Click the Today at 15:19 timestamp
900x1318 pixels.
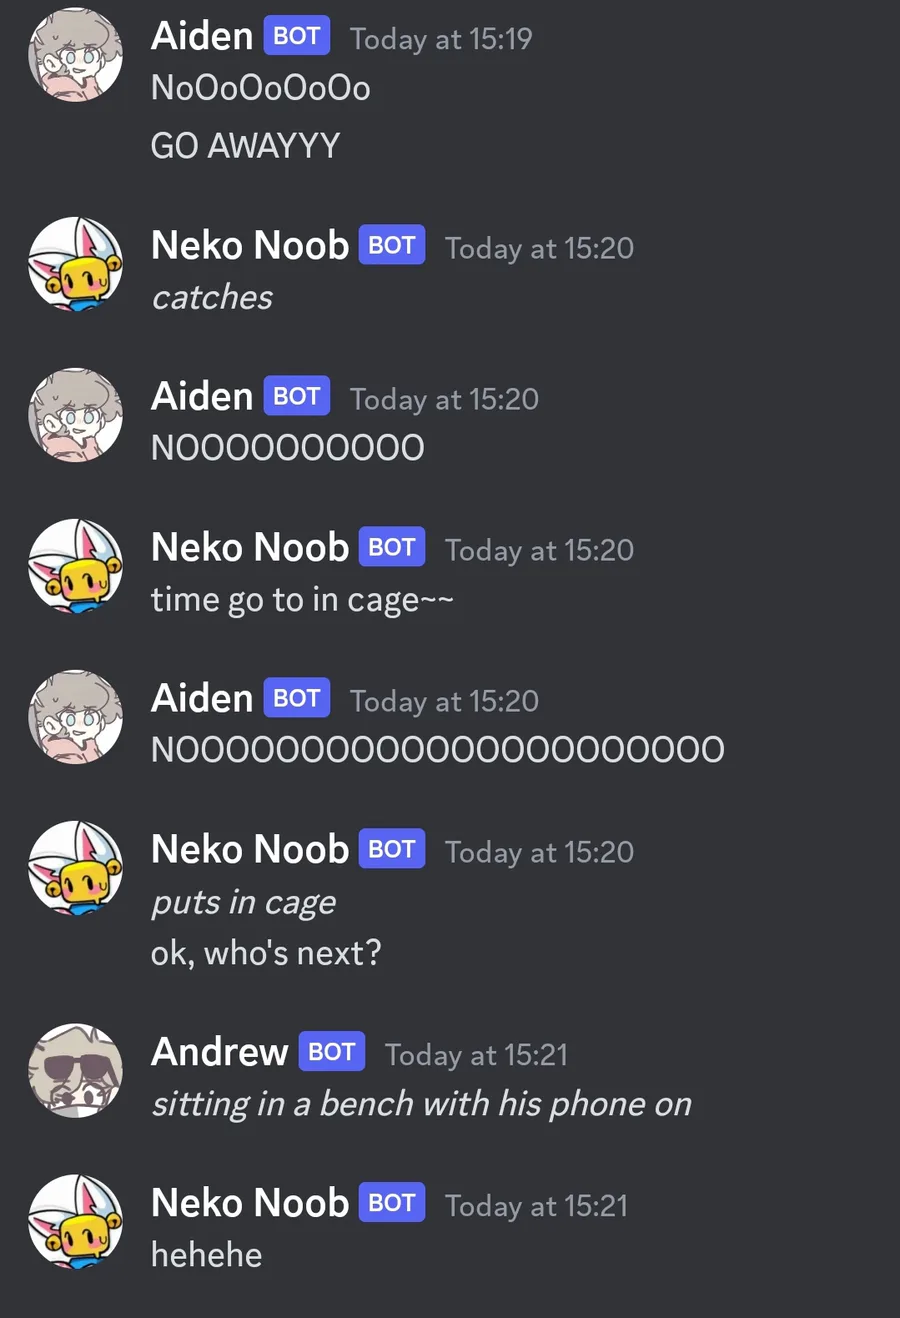(x=441, y=39)
